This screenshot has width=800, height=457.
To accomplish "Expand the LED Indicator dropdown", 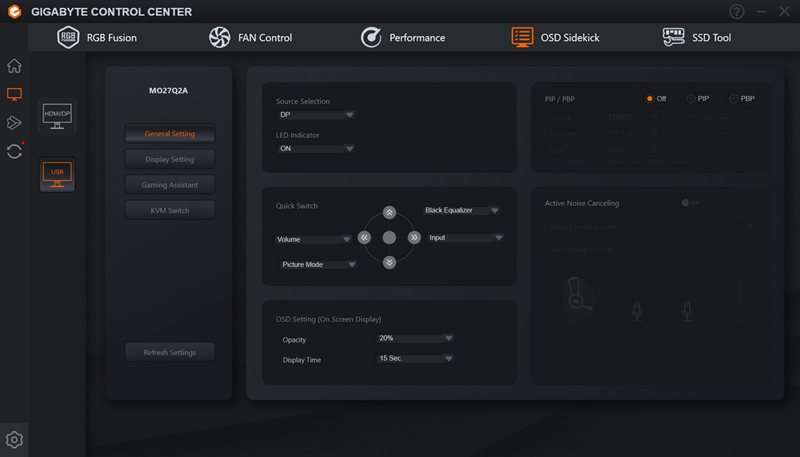I will 315,148.
